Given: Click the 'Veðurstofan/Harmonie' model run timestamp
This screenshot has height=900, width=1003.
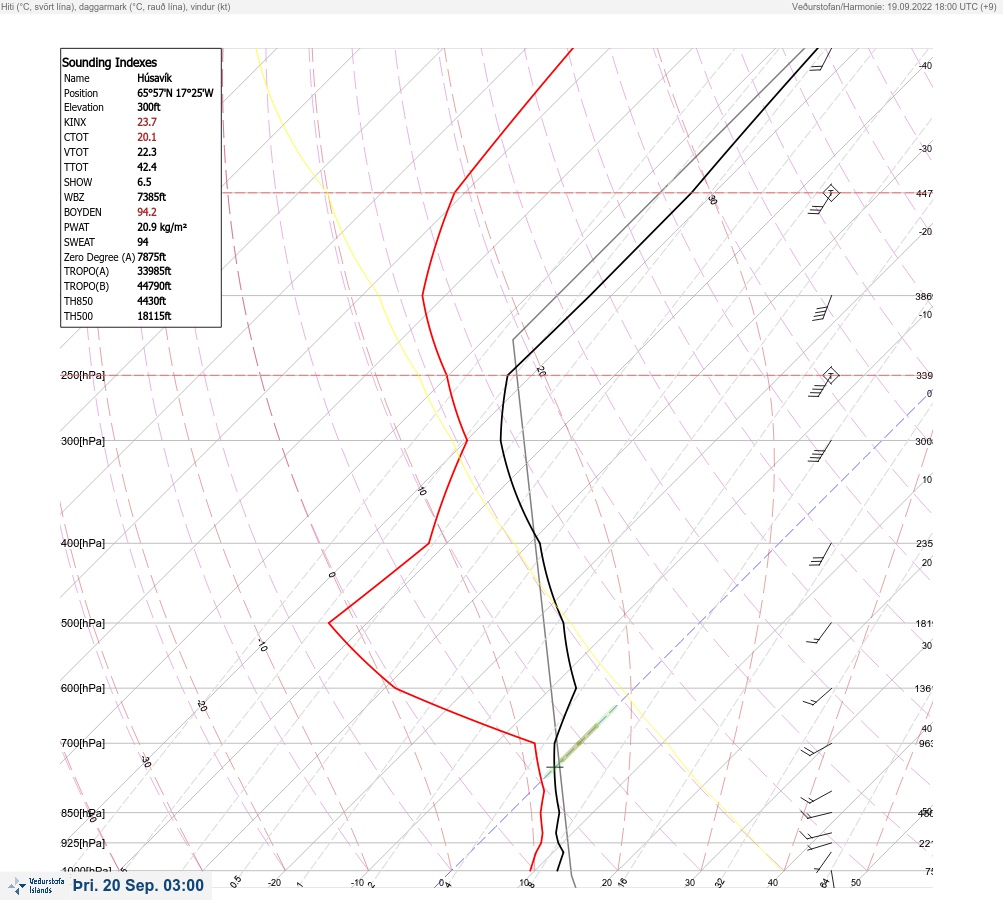Looking at the screenshot, I should 894,6.
